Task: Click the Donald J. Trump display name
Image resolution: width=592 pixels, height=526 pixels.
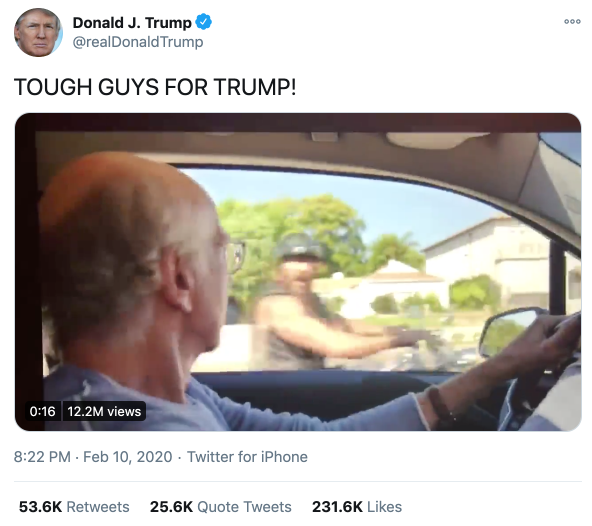Action: click(132, 23)
